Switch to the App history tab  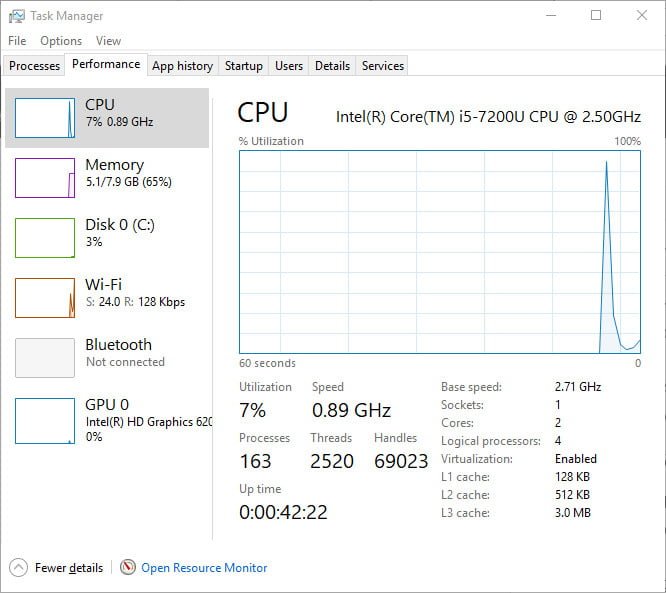182,66
